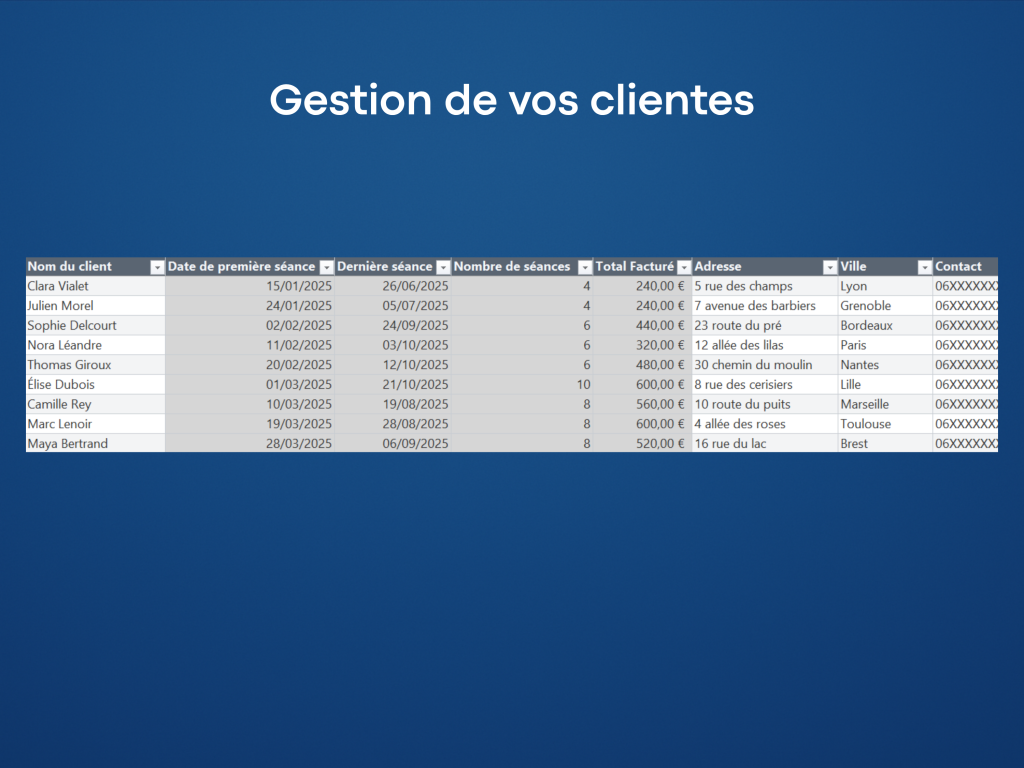
Task: Open the Nom du client filter dropdown
Action: pos(157,267)
